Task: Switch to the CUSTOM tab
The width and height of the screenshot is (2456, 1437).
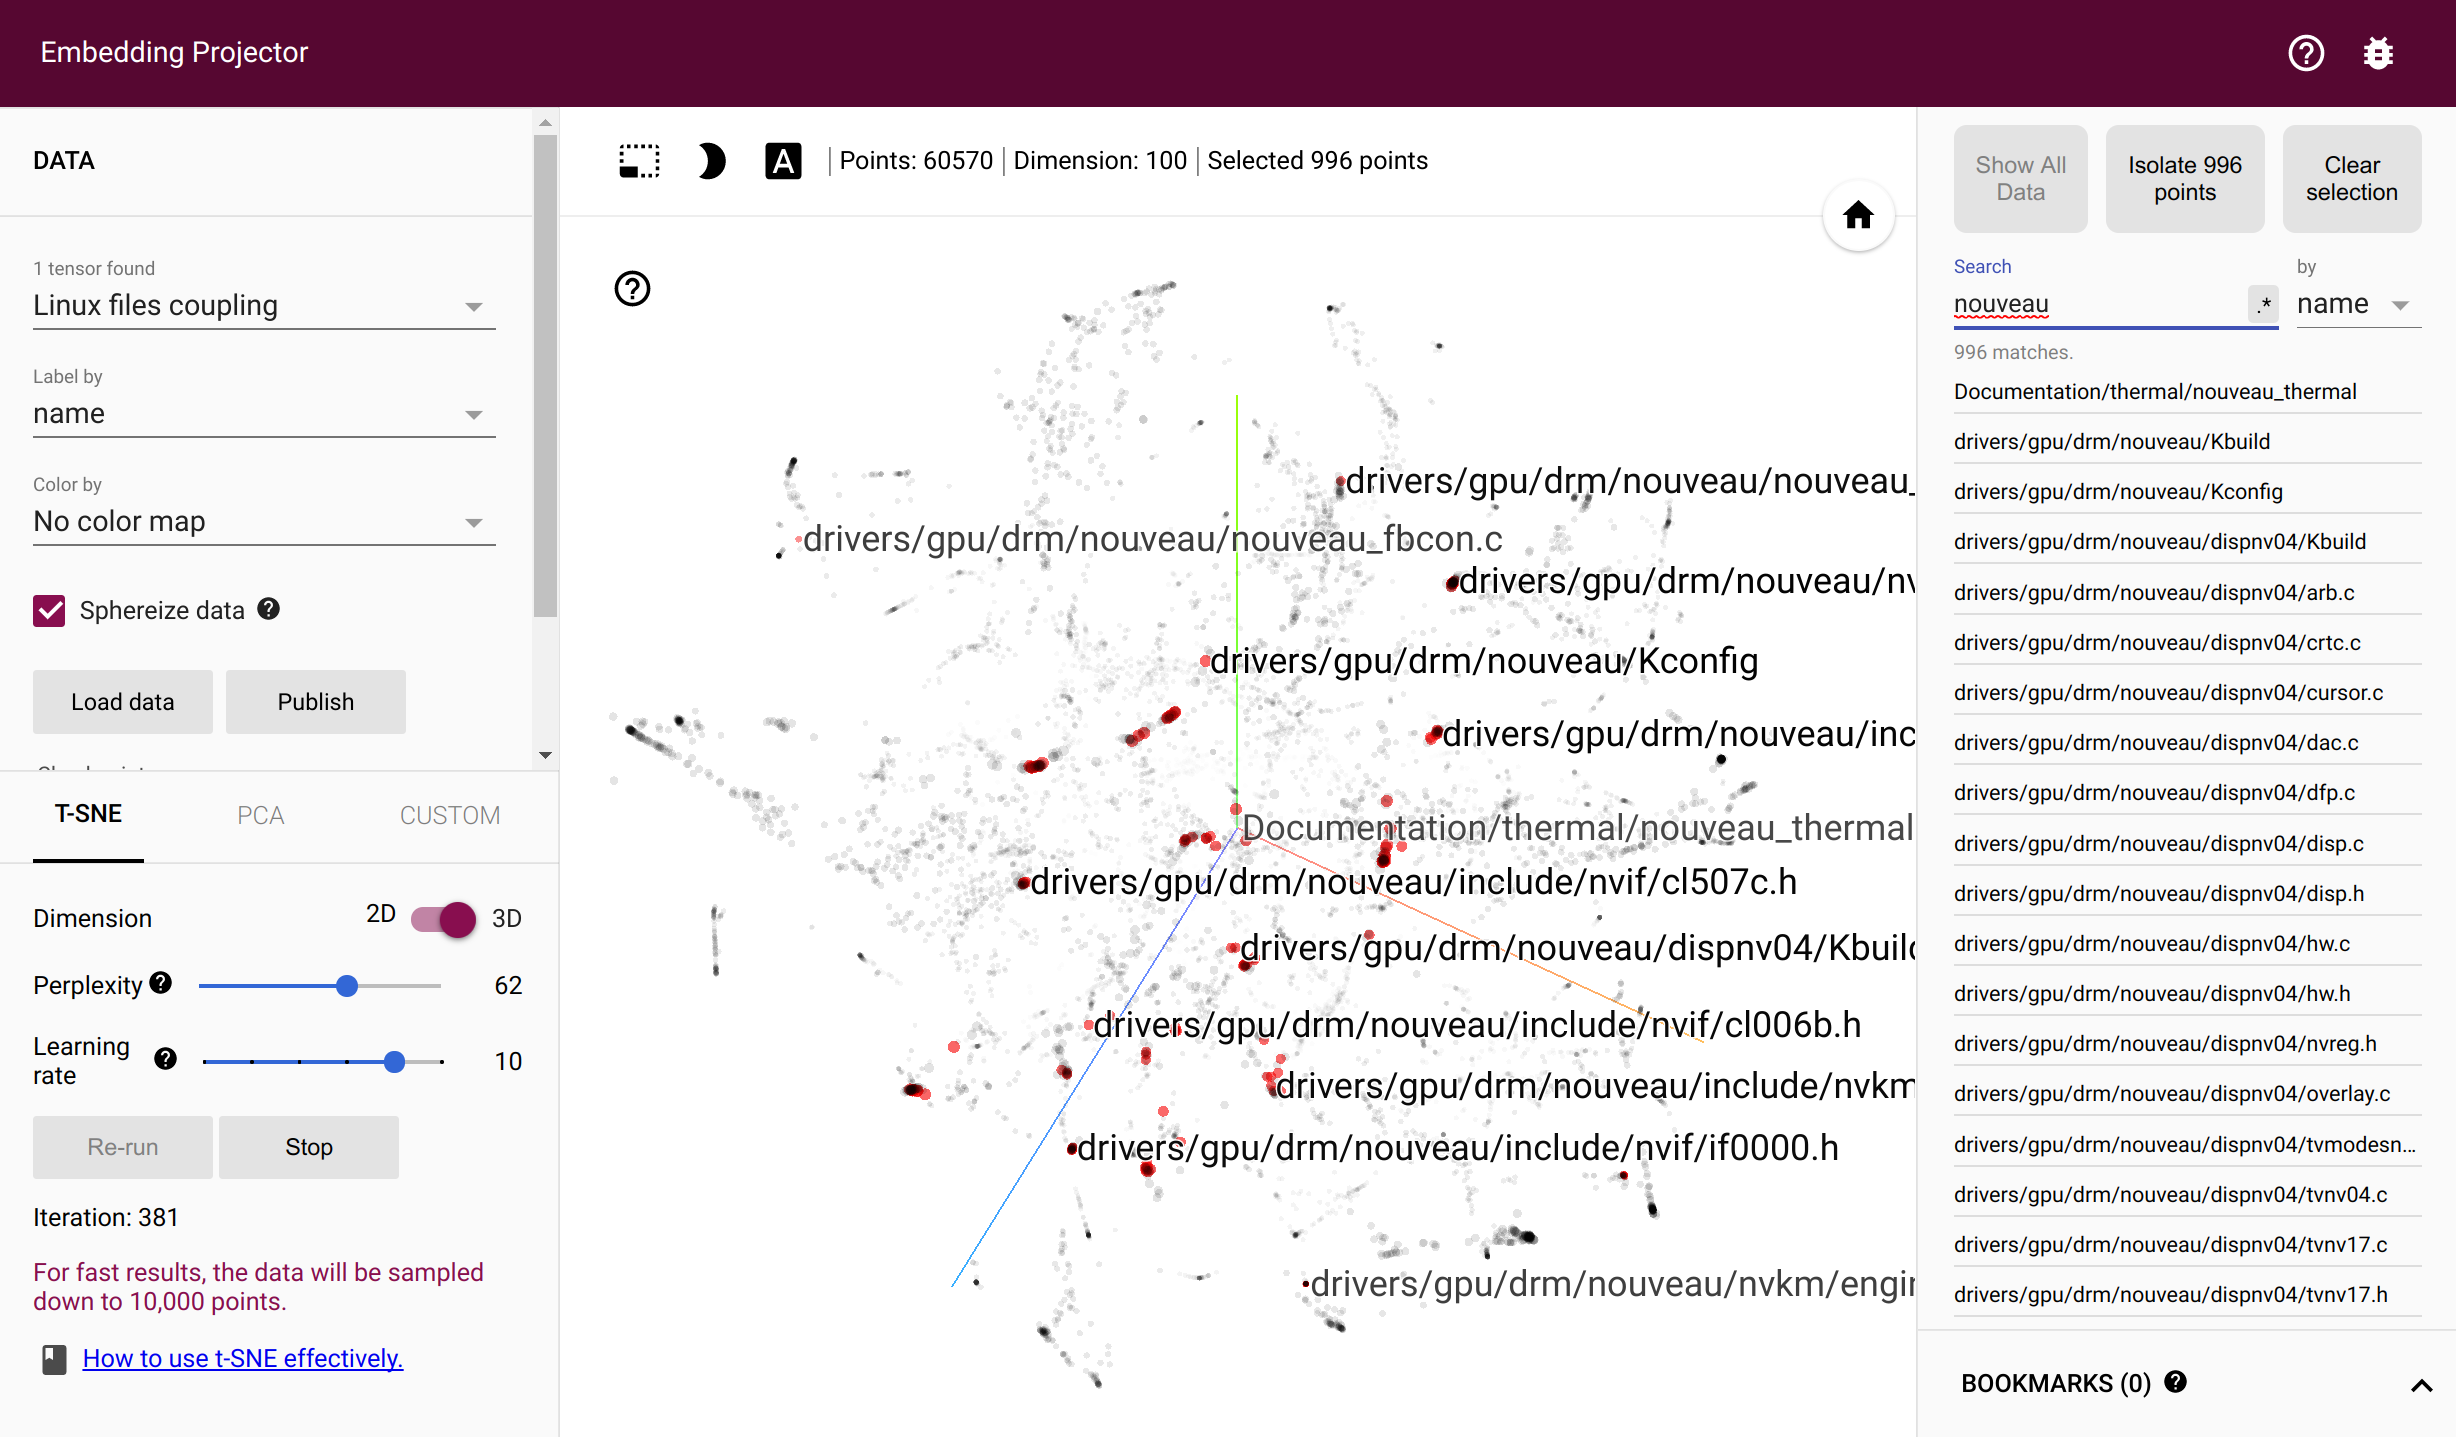Action: tap(449, 815)
